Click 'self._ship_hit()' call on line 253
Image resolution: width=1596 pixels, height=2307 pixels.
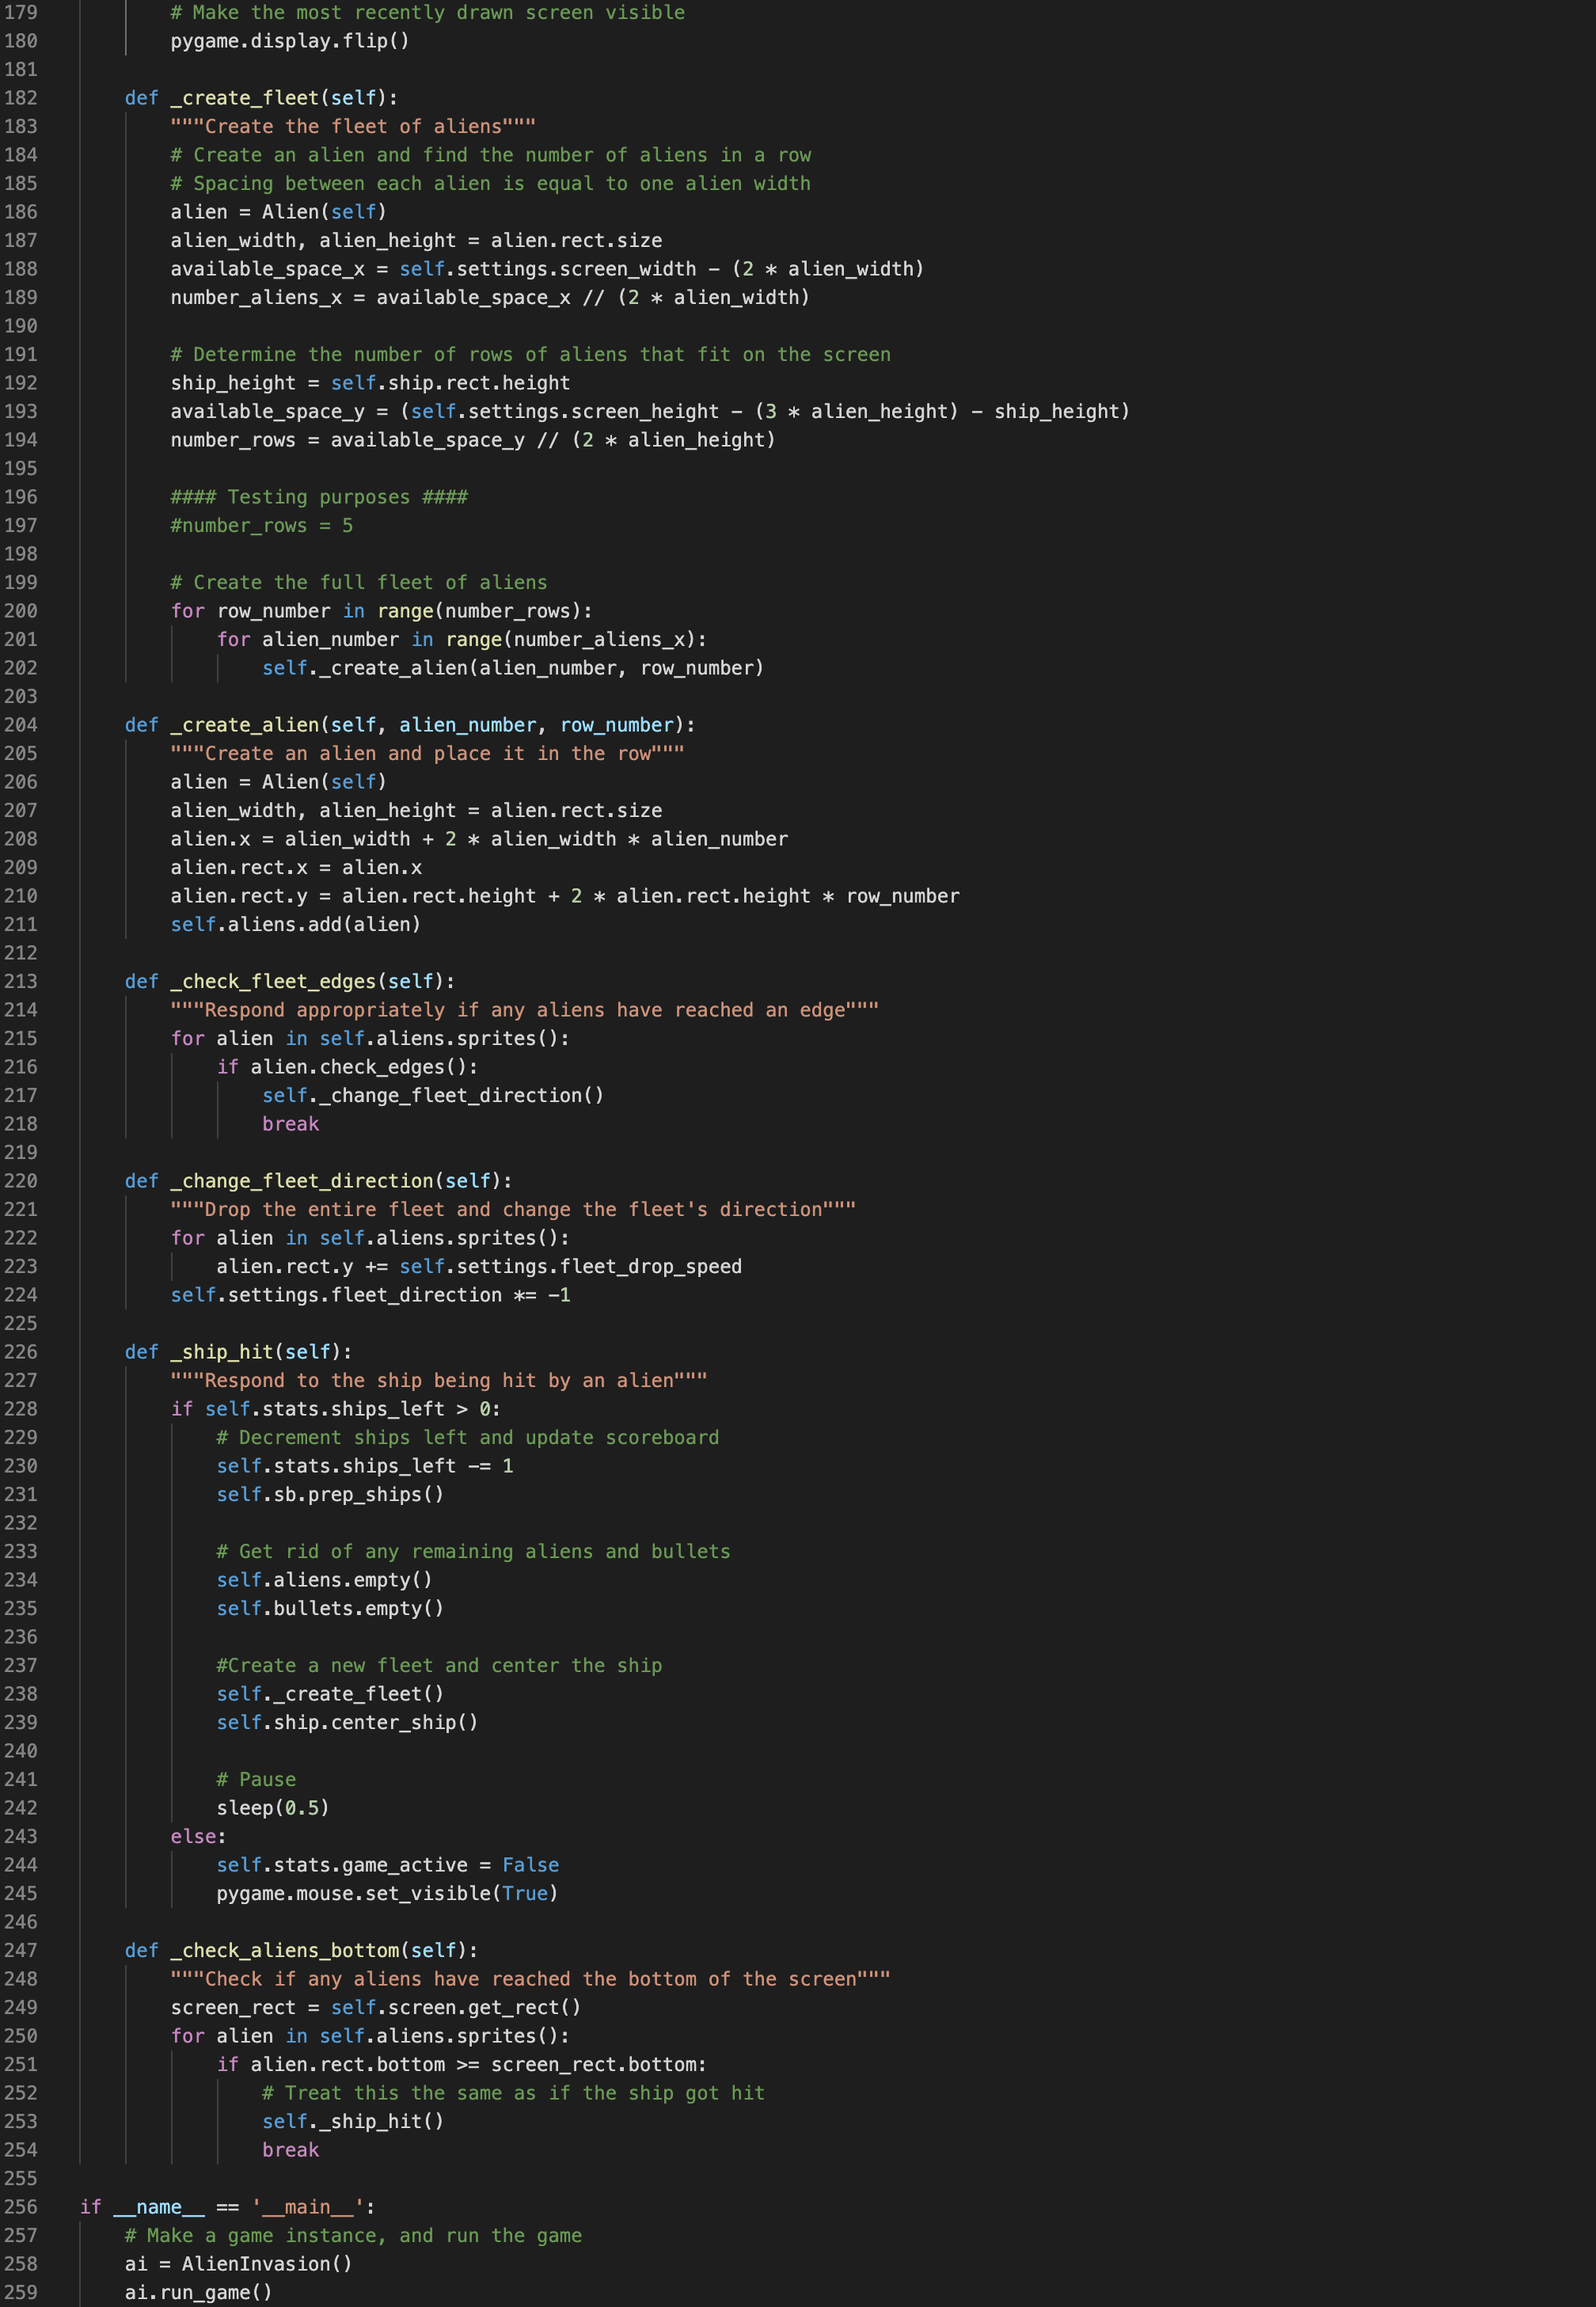[353, 2122]
